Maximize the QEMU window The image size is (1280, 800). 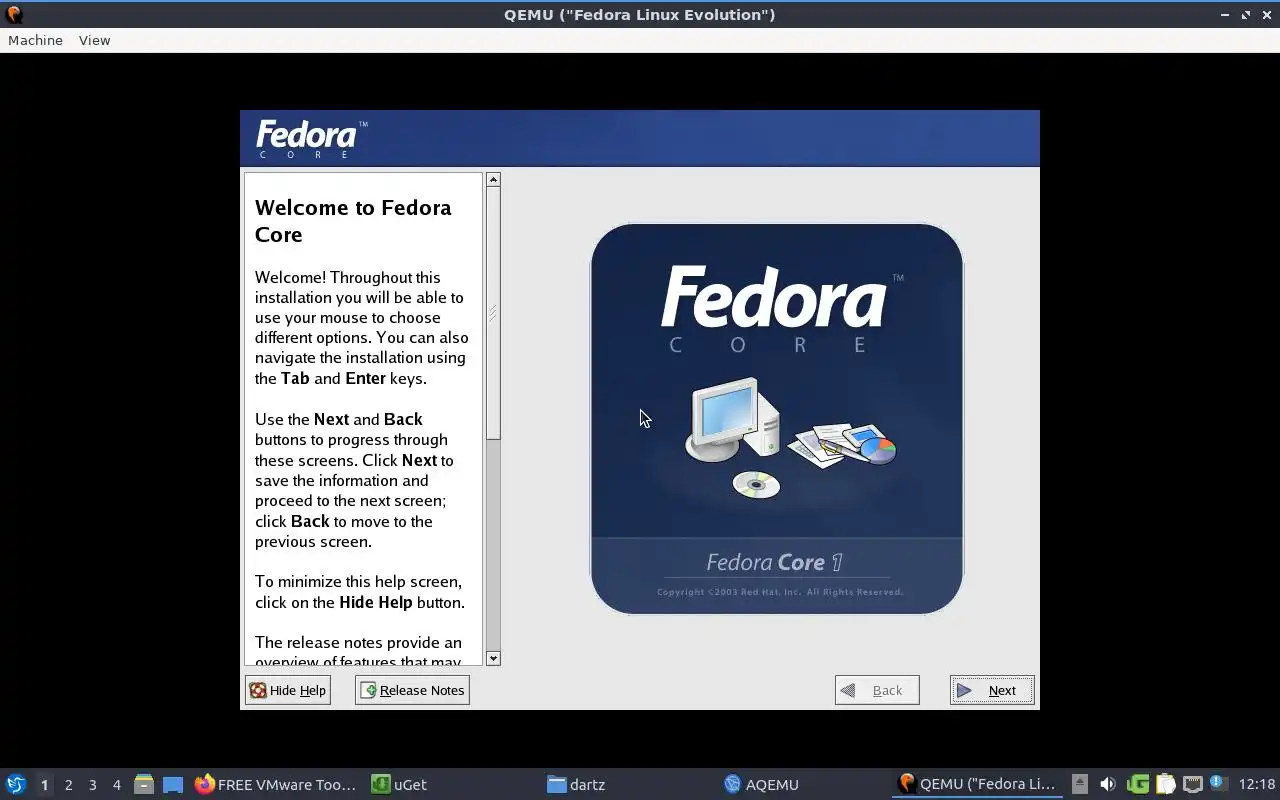[x=1246, y=15]
